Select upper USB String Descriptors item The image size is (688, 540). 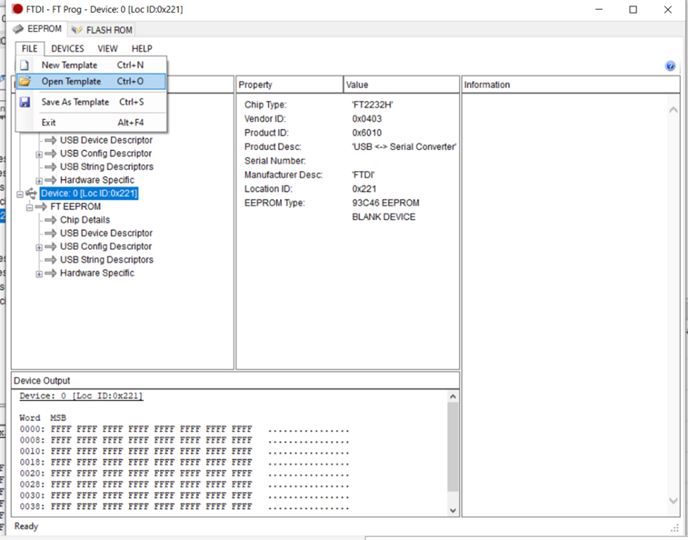point(107,167)
